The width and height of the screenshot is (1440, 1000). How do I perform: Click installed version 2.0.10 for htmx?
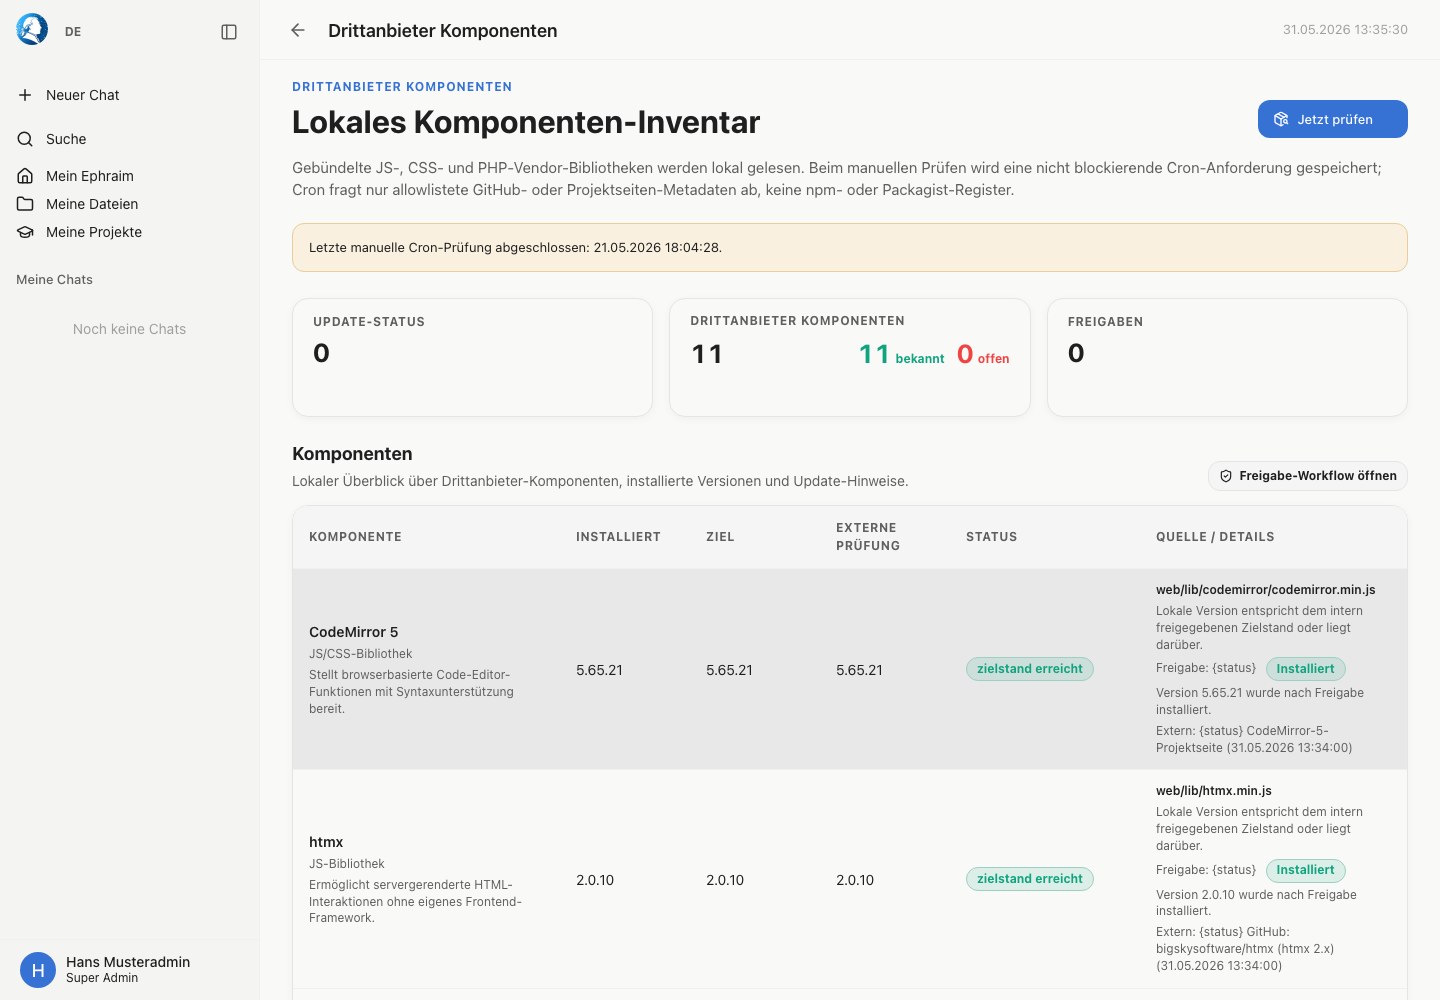click(x=595, y=880)
